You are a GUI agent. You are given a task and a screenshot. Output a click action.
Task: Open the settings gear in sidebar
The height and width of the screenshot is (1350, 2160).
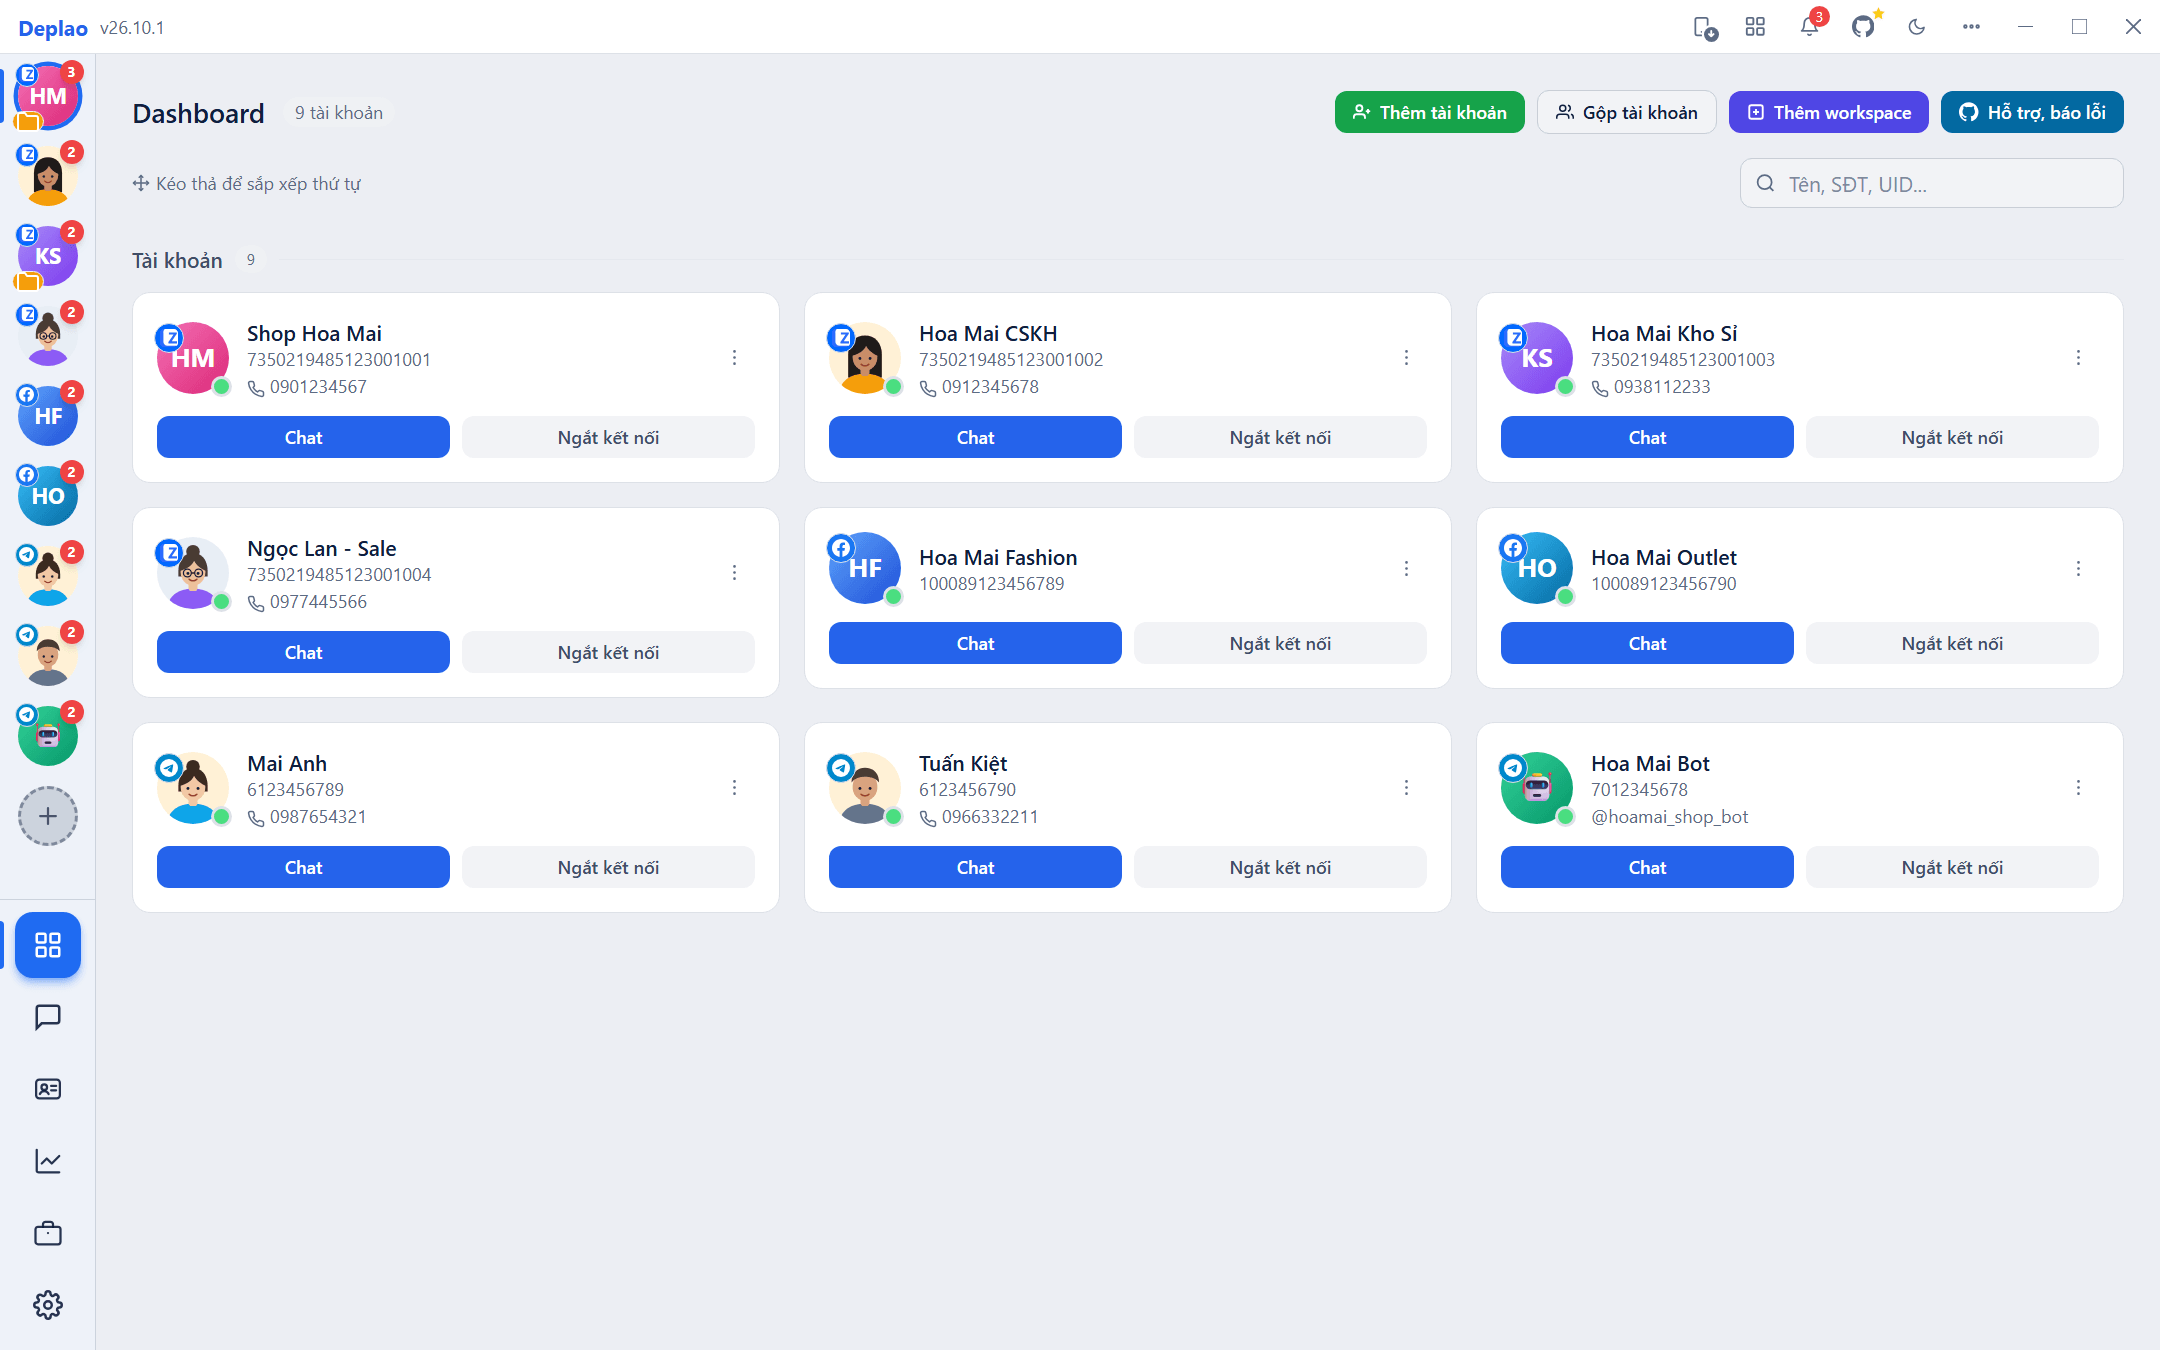click(48, 1305)
